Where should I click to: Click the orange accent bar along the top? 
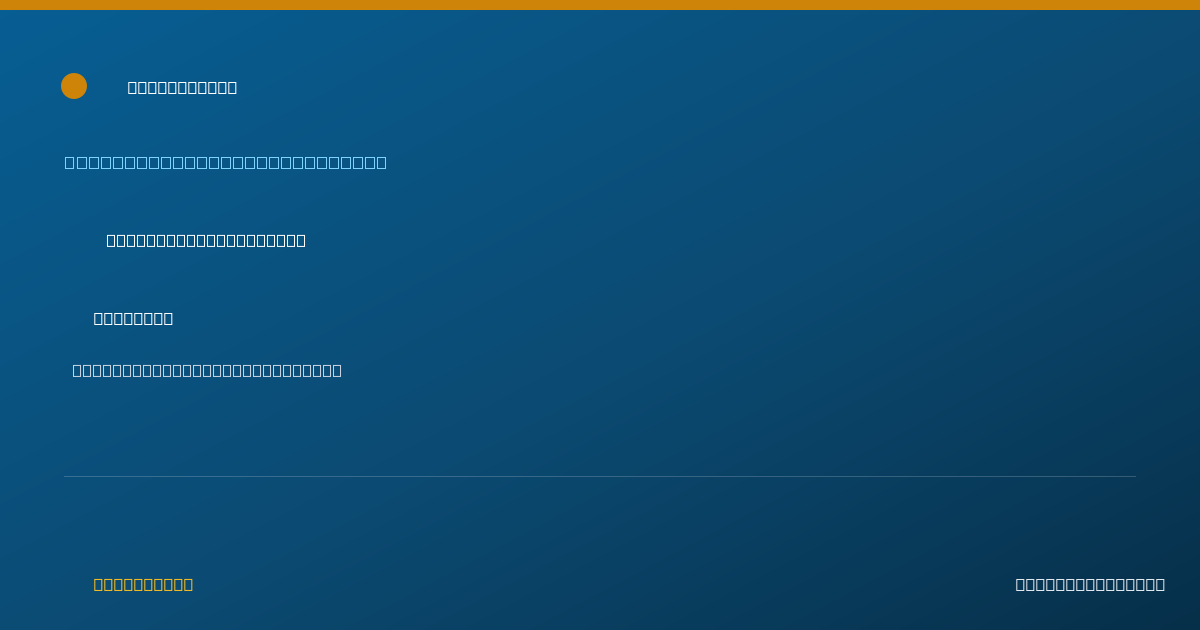coord(600,5)
